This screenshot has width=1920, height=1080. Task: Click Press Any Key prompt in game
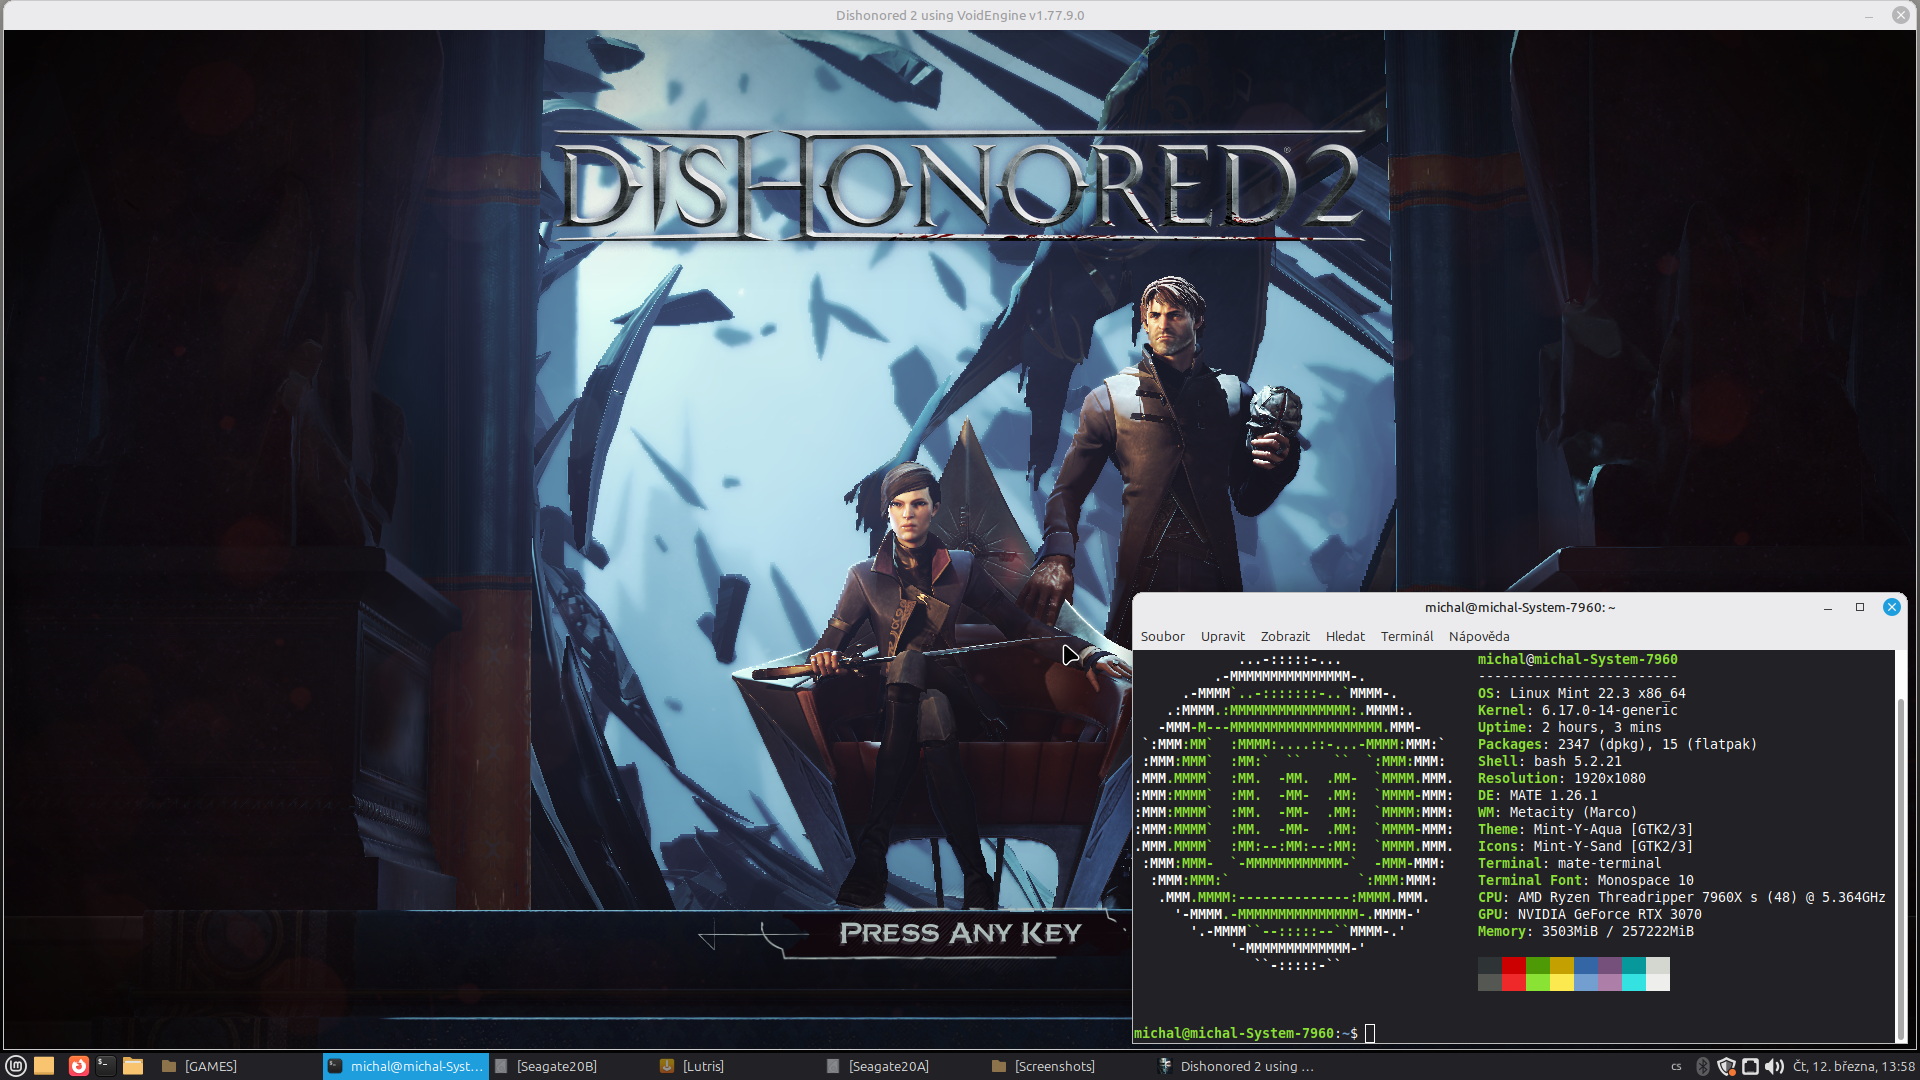coord(959,933)
